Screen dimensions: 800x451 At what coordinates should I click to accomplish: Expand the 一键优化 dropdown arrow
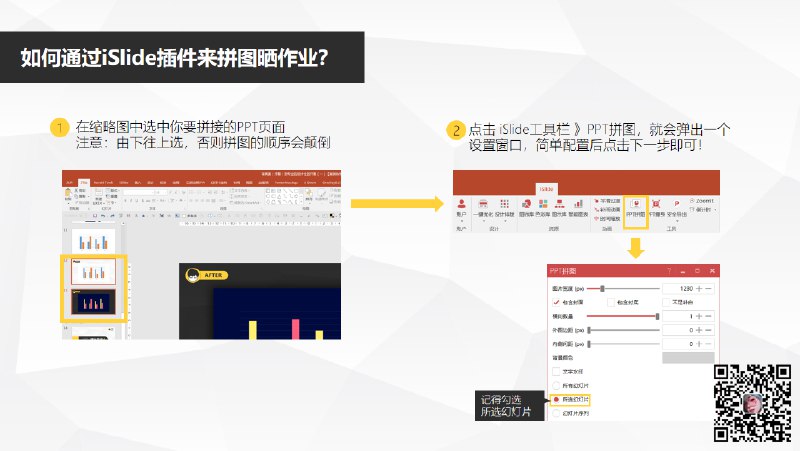[483, 221]
